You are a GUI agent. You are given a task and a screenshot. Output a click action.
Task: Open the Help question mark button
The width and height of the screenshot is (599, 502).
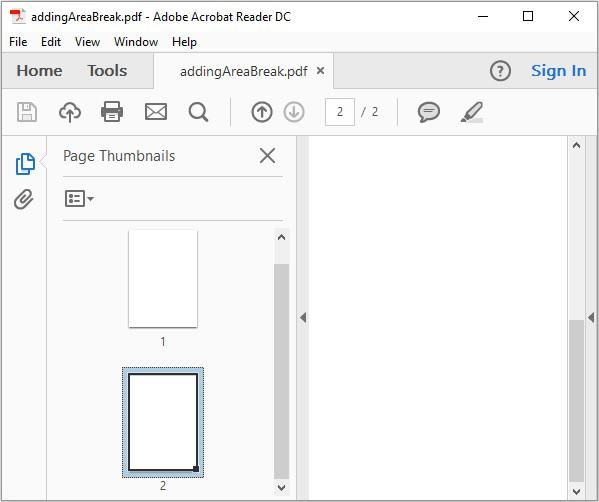point(500,71)
